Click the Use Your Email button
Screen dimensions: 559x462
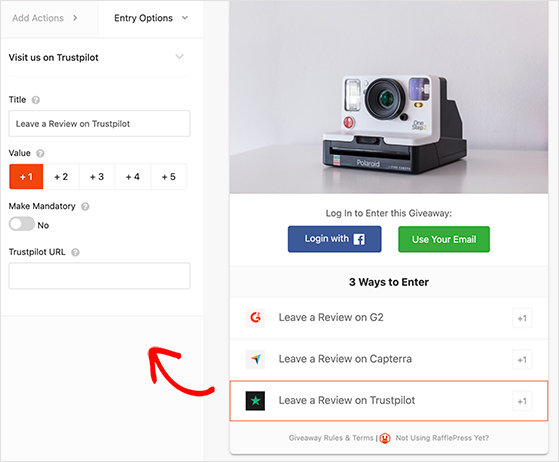click(444, 239)
